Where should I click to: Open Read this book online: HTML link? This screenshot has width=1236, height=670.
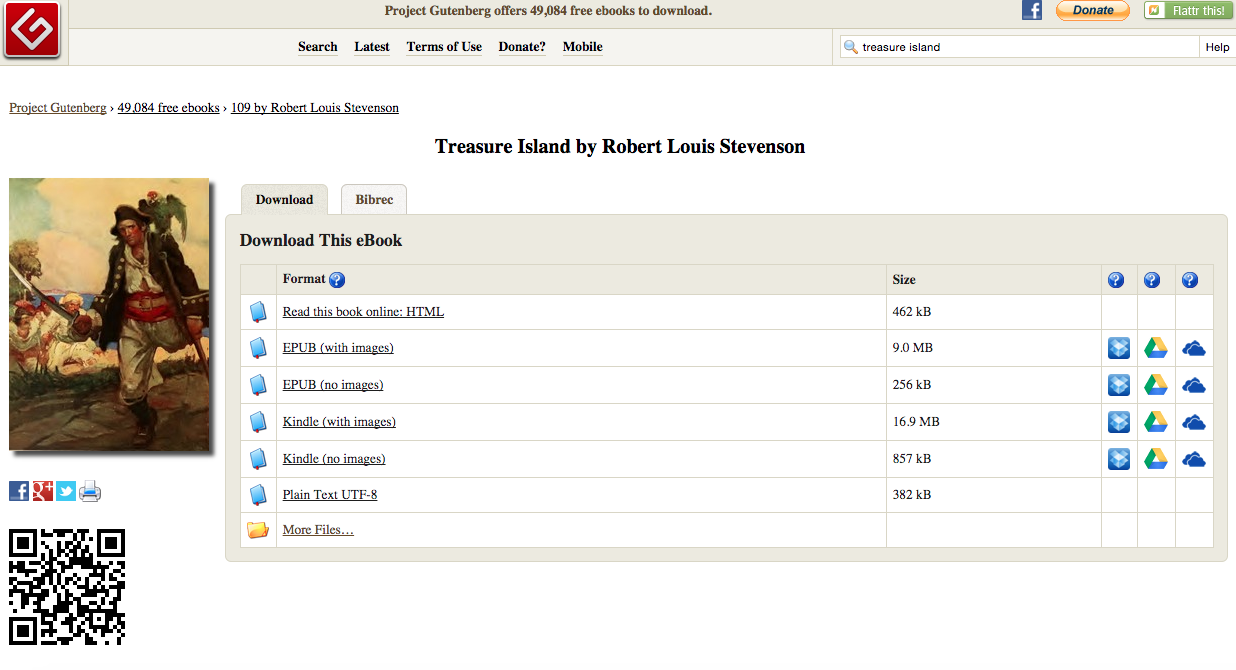[363, 312]
